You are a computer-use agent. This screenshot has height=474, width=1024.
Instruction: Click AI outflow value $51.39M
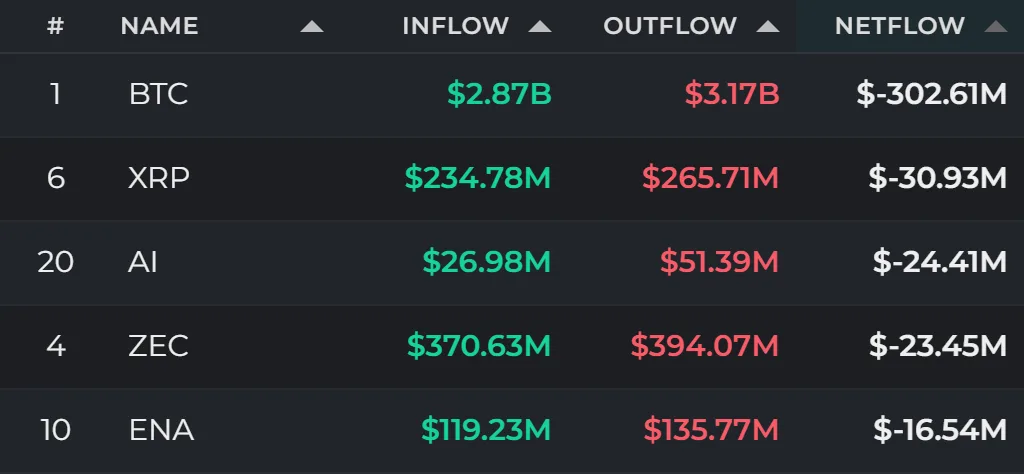[720, 262]
